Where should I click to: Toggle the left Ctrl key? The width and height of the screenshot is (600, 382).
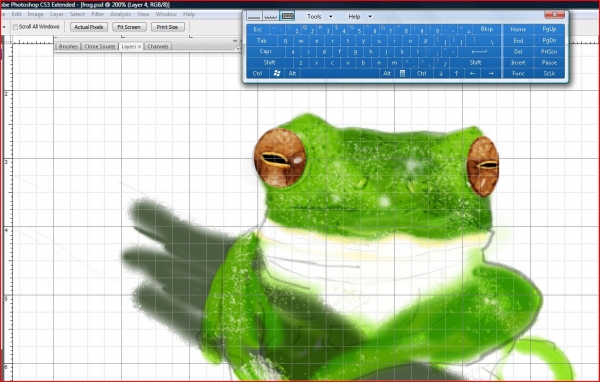coord(258,73)
